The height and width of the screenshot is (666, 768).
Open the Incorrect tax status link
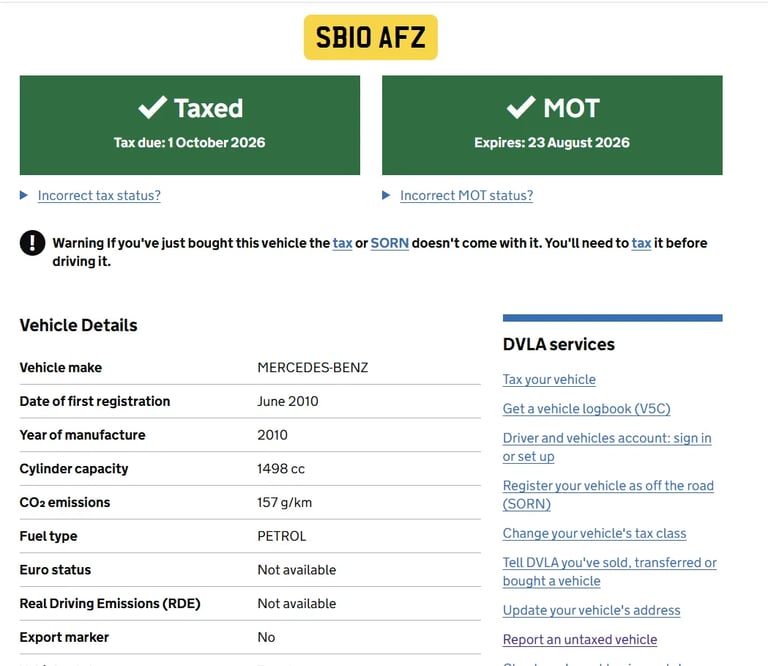[x=99, y=195]
